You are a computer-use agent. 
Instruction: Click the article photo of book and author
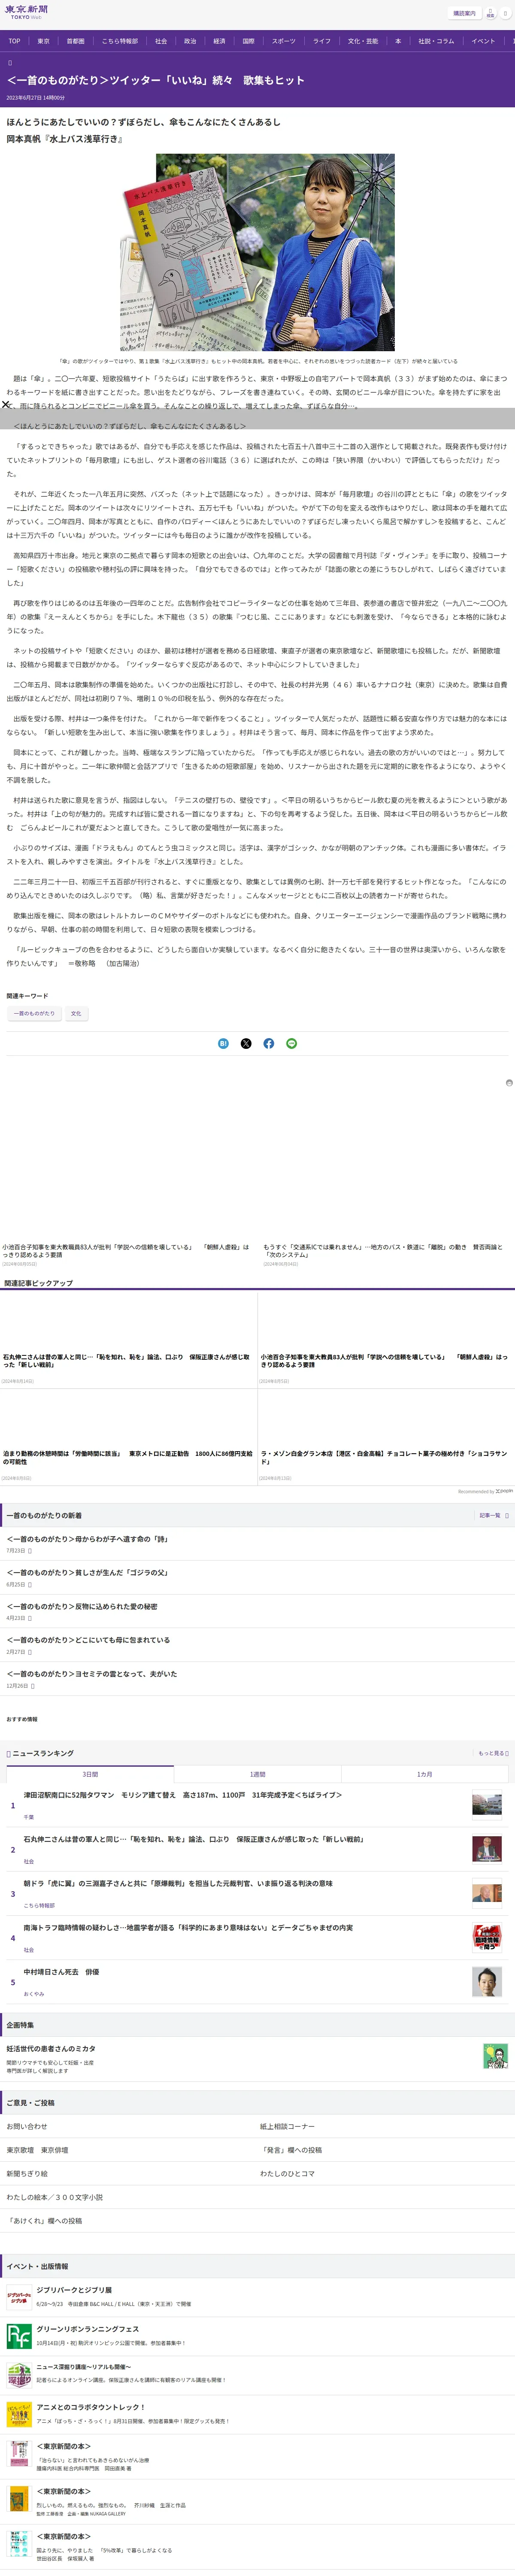pyautogui.click(x=257, y=252)
